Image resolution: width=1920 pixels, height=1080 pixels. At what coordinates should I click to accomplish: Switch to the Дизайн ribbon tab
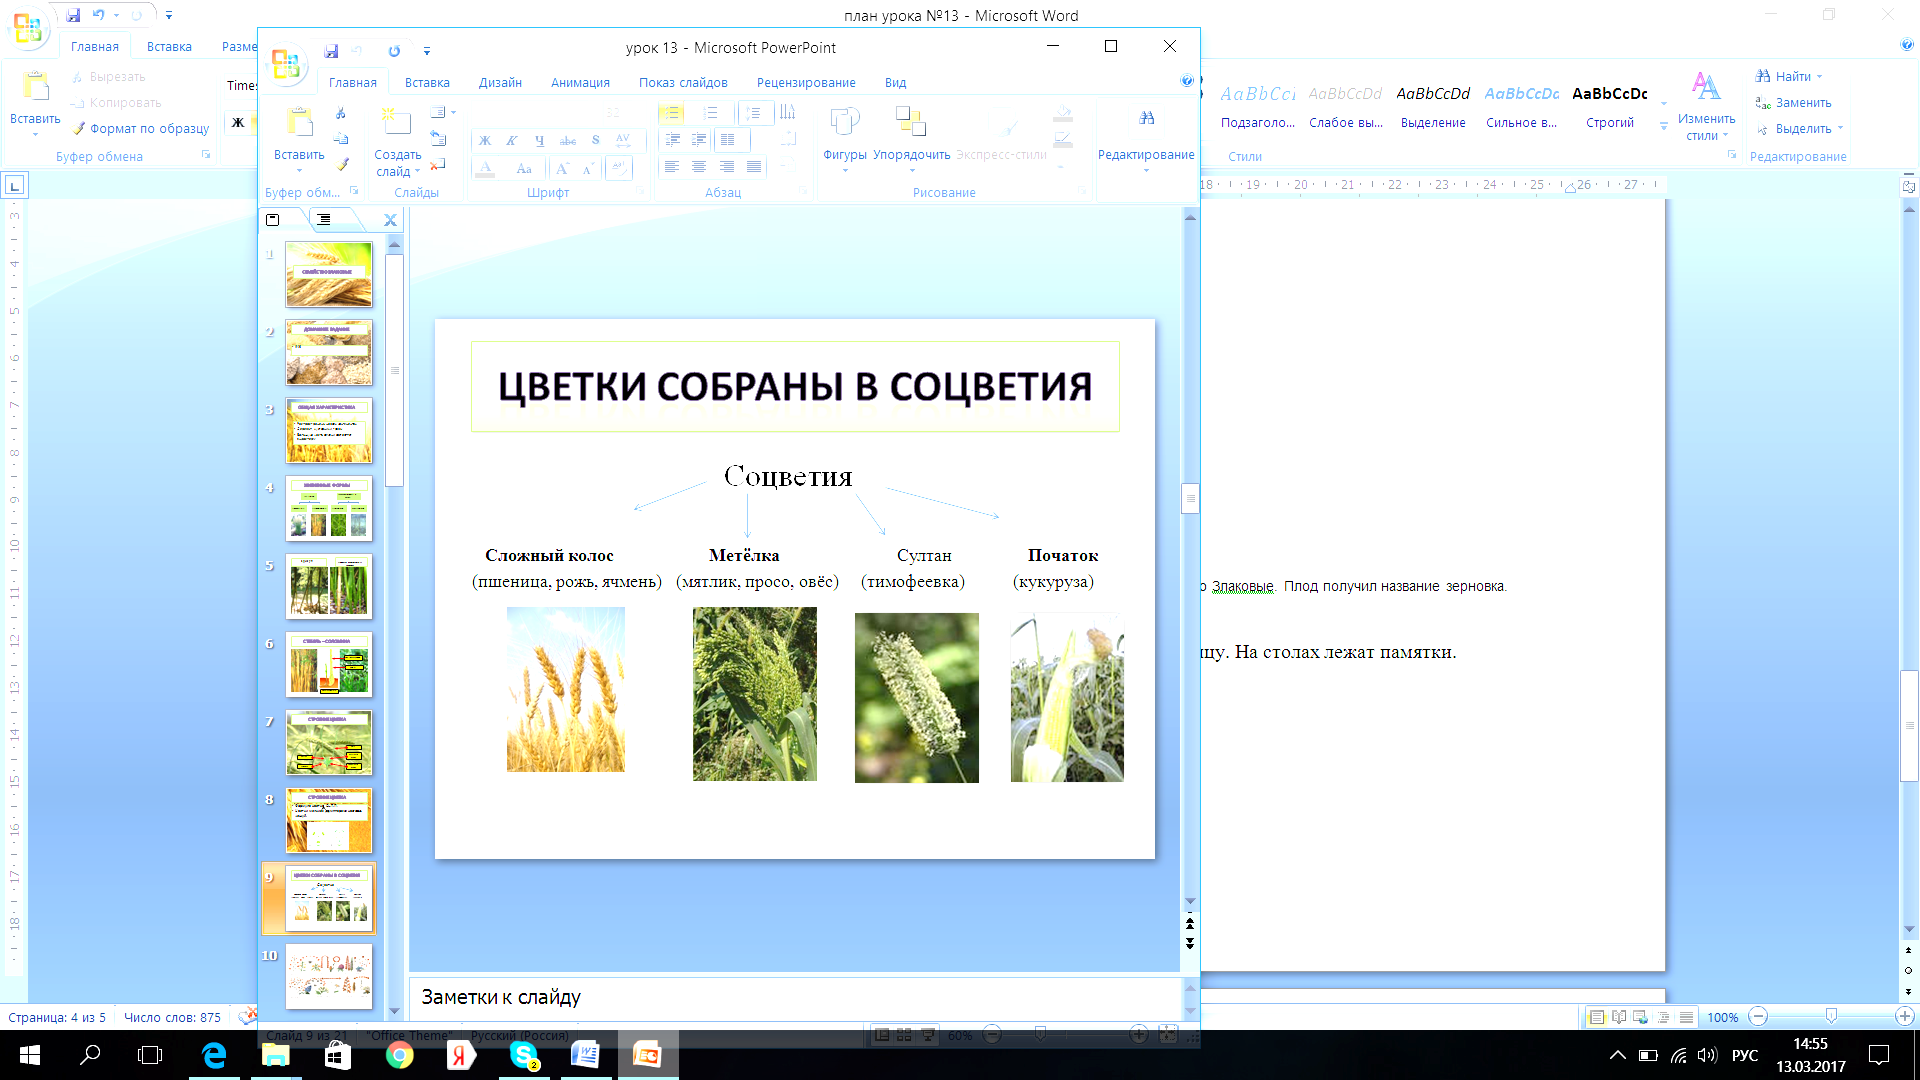click(500, 83)
